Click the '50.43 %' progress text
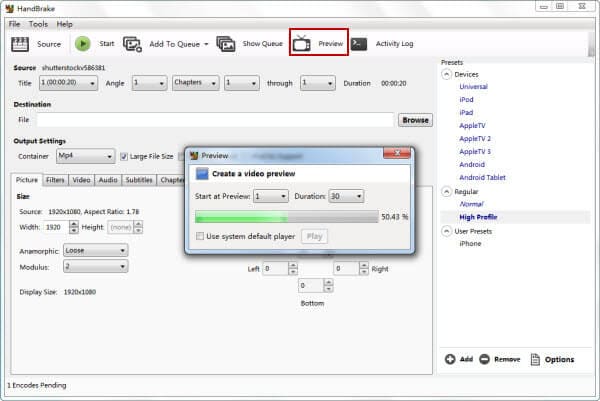Viewport: 600px width, 401px height. [395, 217]
